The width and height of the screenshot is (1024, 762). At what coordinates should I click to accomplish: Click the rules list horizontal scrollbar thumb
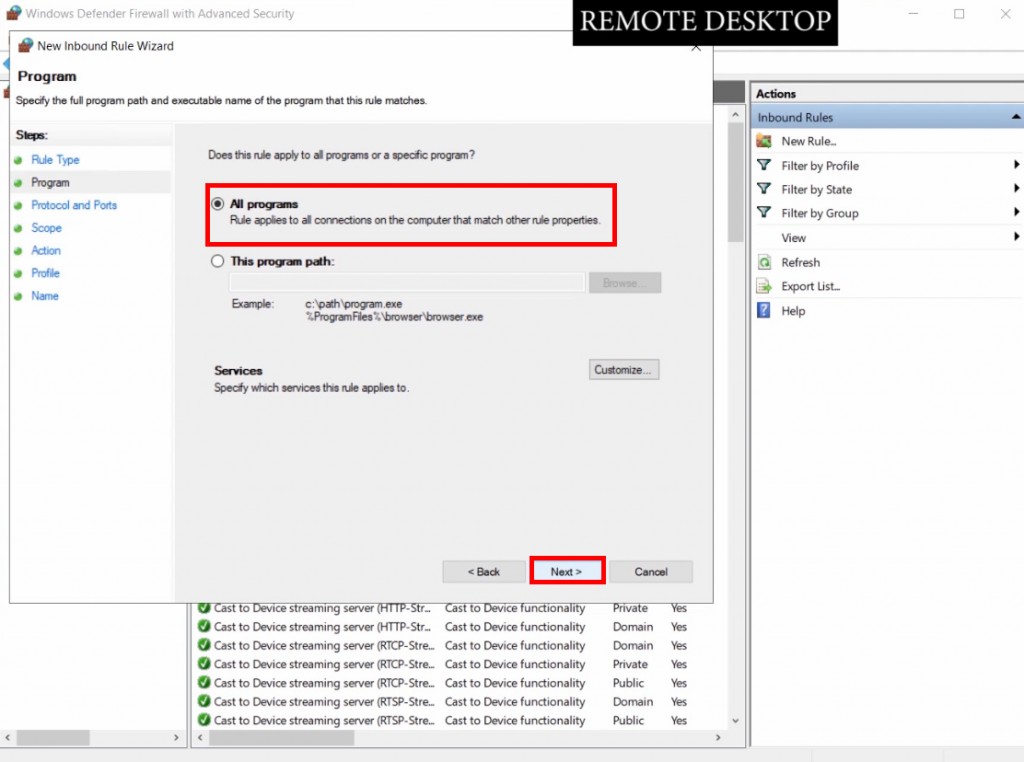click(281, 738)
